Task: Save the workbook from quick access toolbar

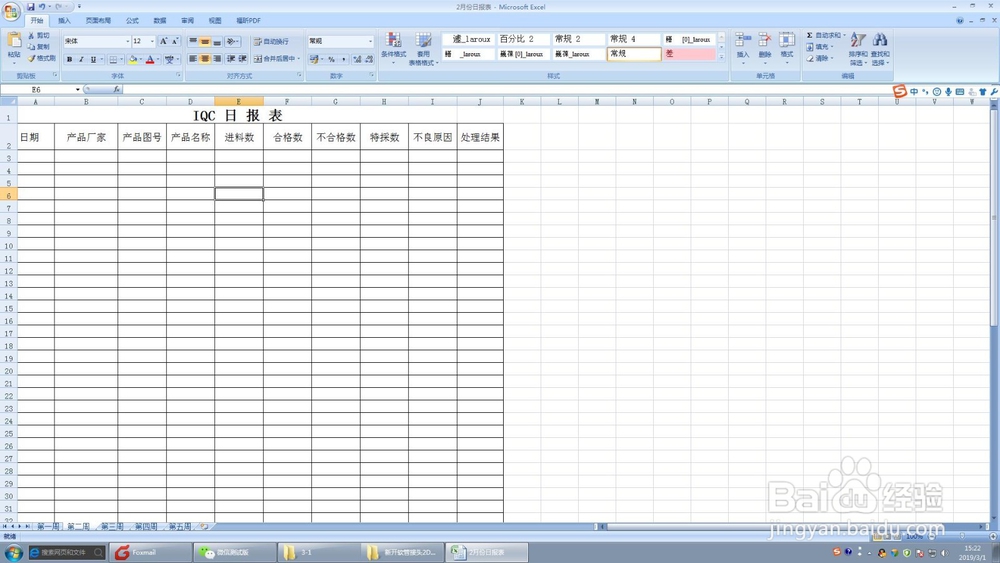Action: [31, 6]
